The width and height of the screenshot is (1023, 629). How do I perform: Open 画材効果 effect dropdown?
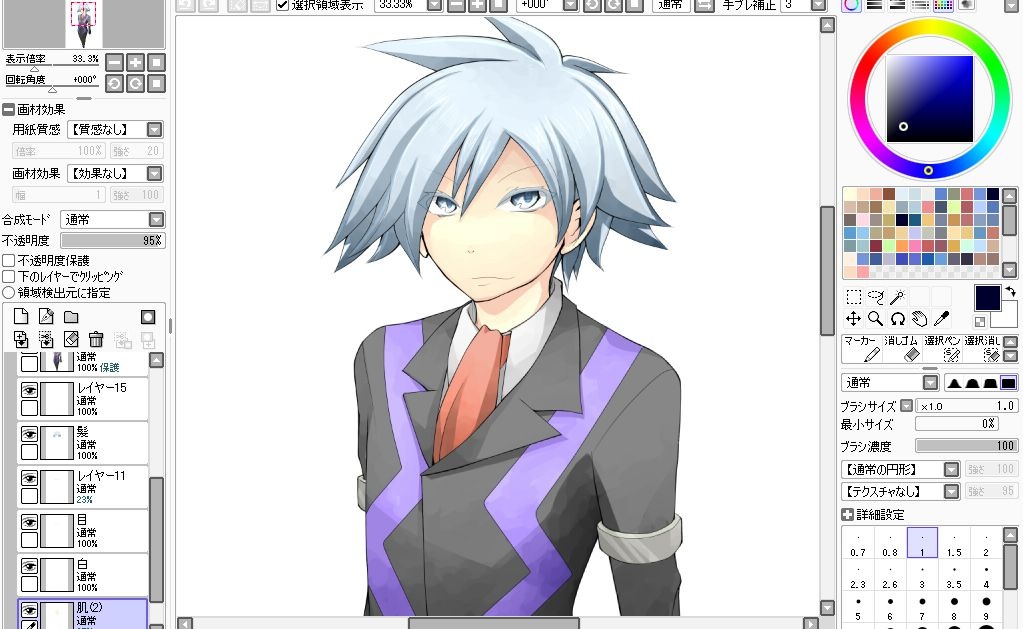(154, 174)
